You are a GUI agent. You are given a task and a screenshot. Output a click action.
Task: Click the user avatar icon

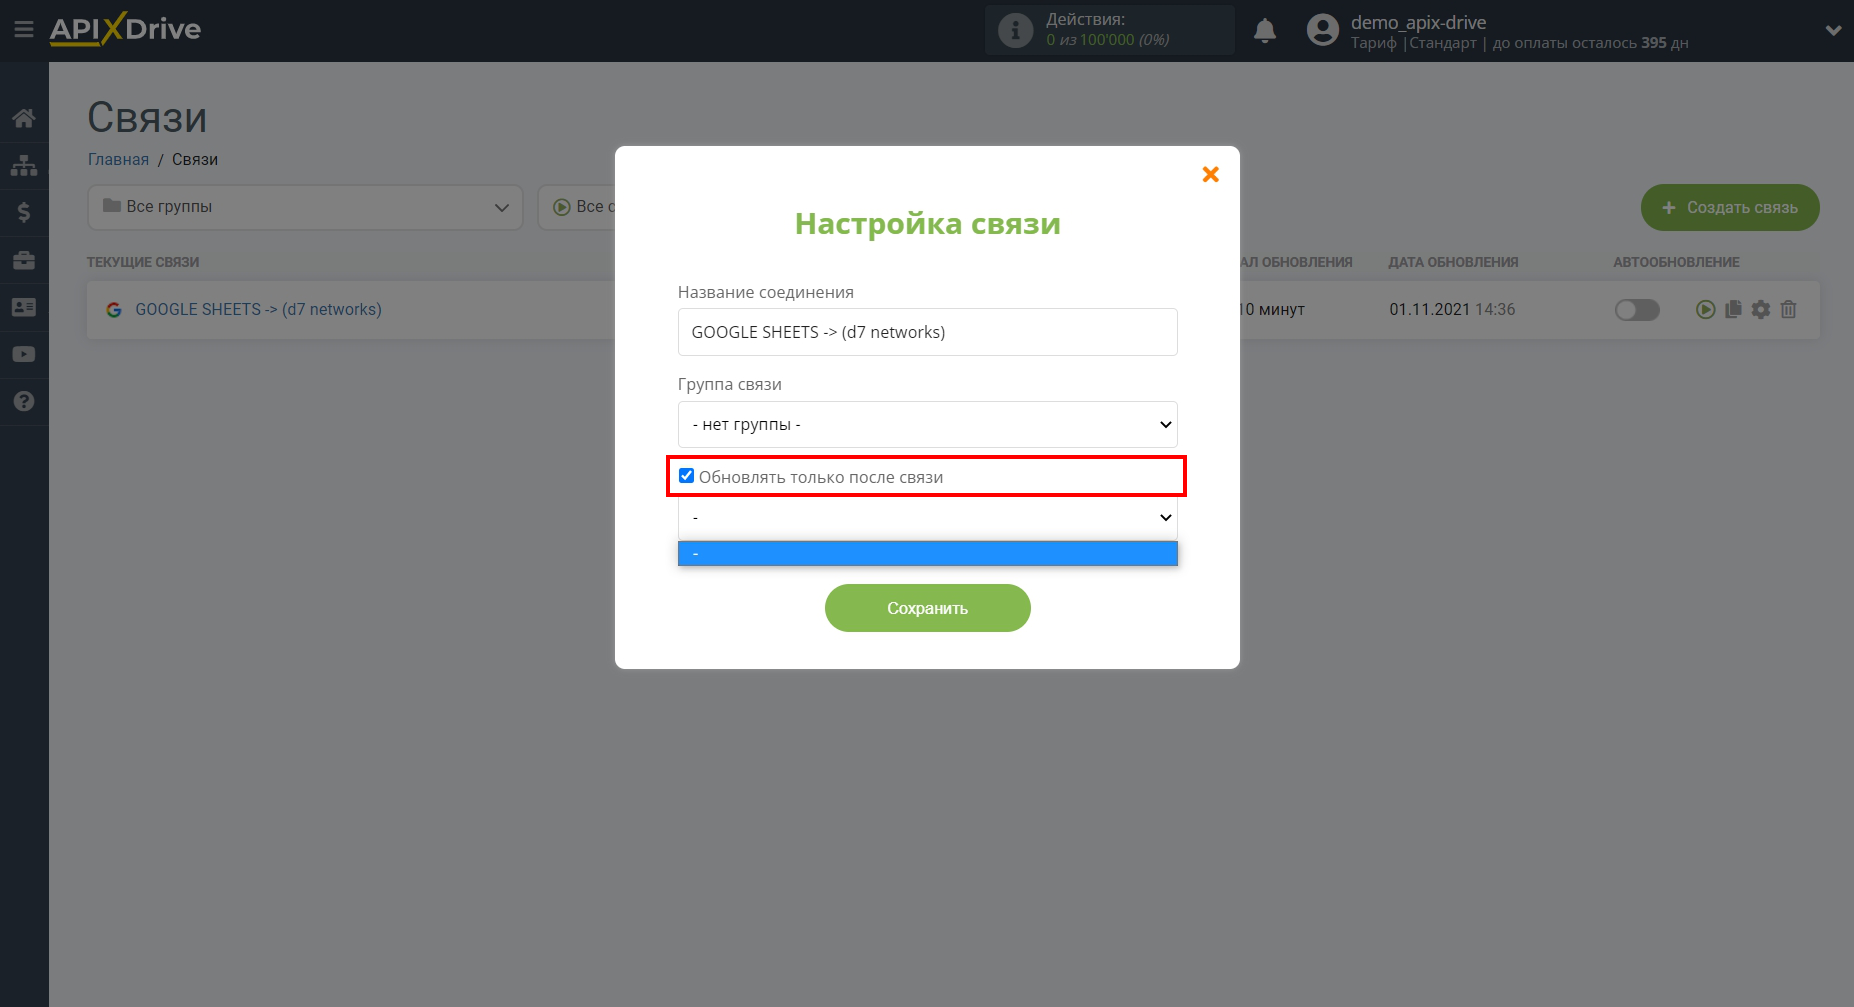(1322, 30)
